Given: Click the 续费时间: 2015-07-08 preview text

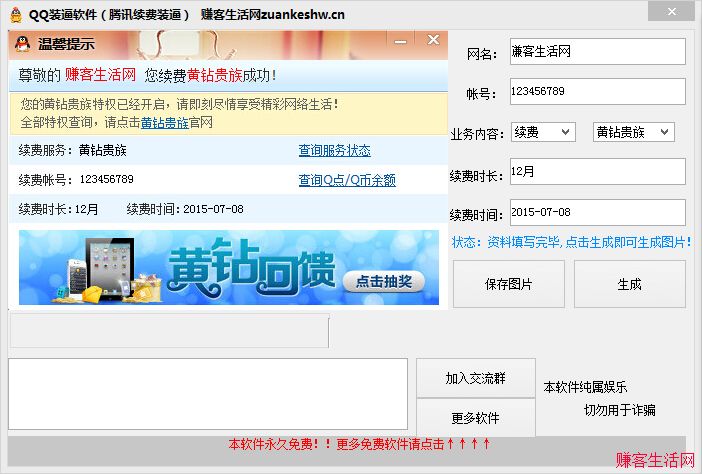Looking at the screenshot, I should pos(185,209).
